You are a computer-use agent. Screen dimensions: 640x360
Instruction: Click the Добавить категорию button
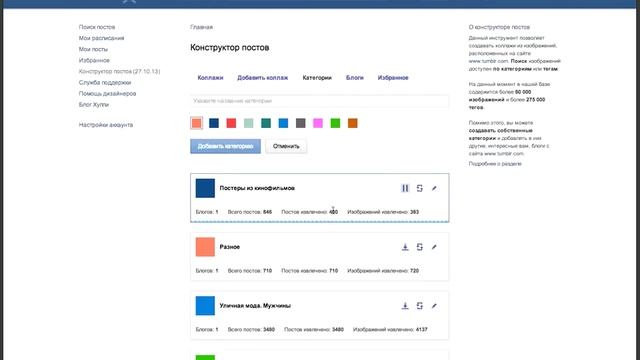coord(225,146)
